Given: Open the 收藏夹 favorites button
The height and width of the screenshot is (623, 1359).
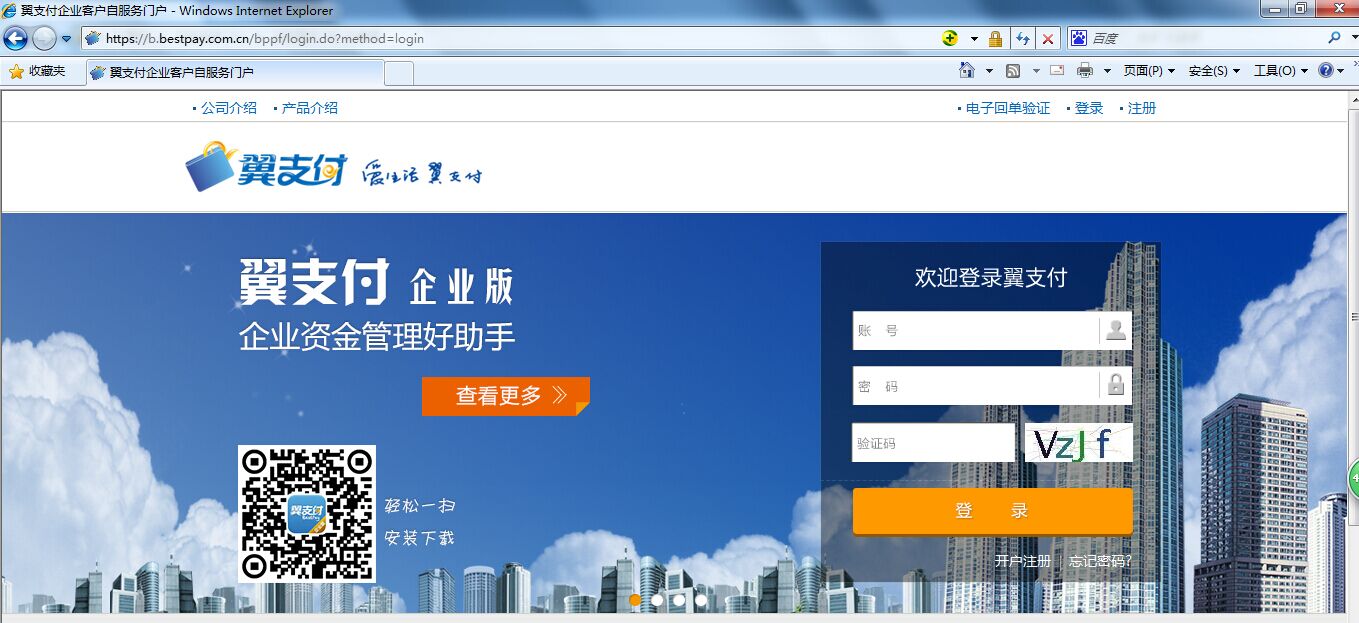Looking at the screenshot, I should coord(37,71).
